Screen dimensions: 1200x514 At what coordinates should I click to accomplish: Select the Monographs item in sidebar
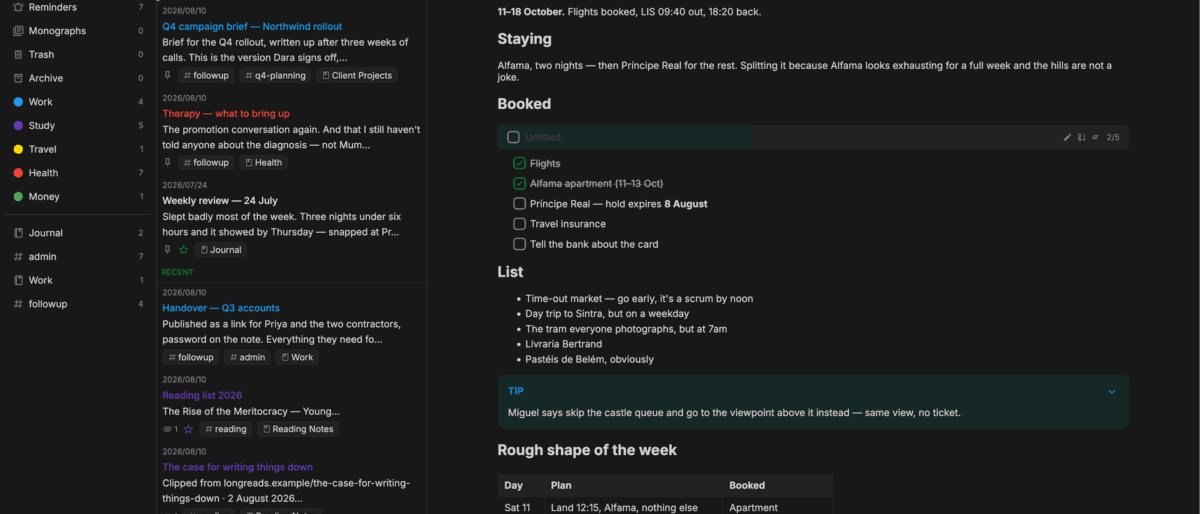click(x=76, y=31)
